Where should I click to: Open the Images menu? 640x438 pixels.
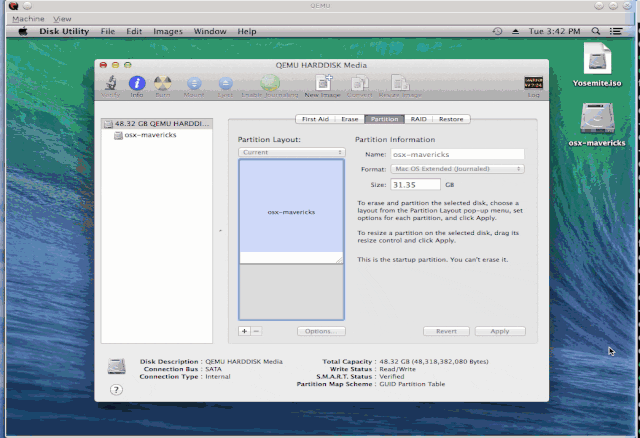click(168, 31)
